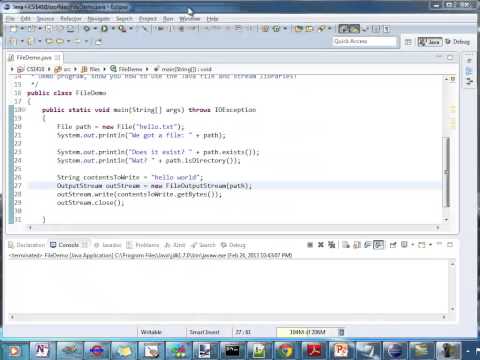Screen dimensions: 480x360
Task: Click Display Selected Console icon
Action: (x=404, y=245)
